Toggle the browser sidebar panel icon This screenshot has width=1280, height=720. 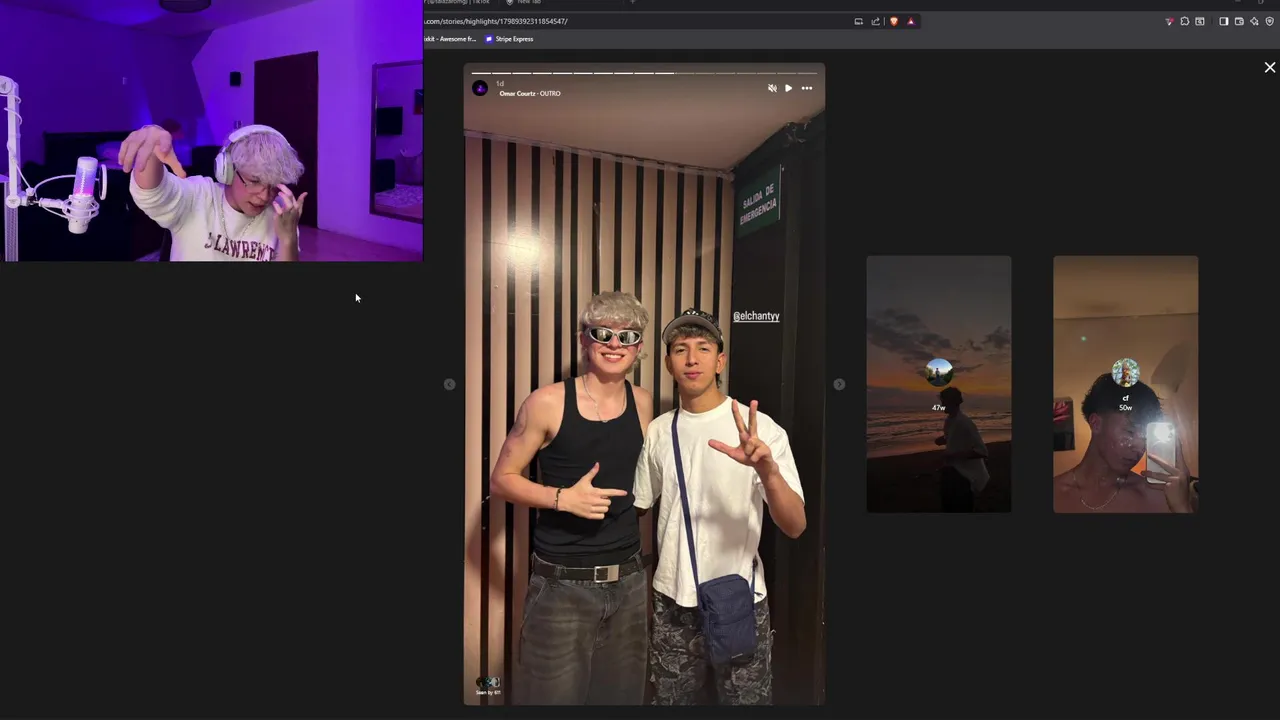point(1223,21)
